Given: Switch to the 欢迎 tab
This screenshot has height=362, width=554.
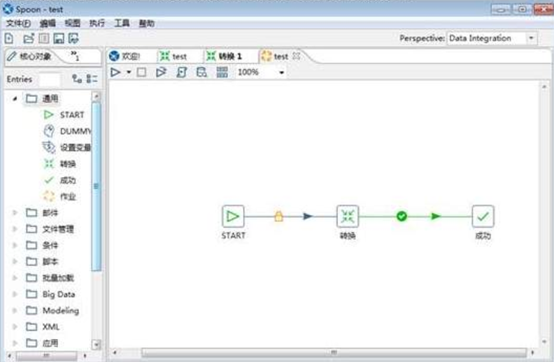Looking at the screenshot, I should coord(125,56).
